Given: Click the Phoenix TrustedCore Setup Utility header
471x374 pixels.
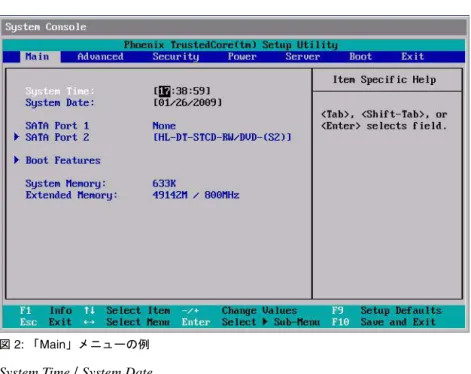Looking at the screenshot, I should coord(231,45).
